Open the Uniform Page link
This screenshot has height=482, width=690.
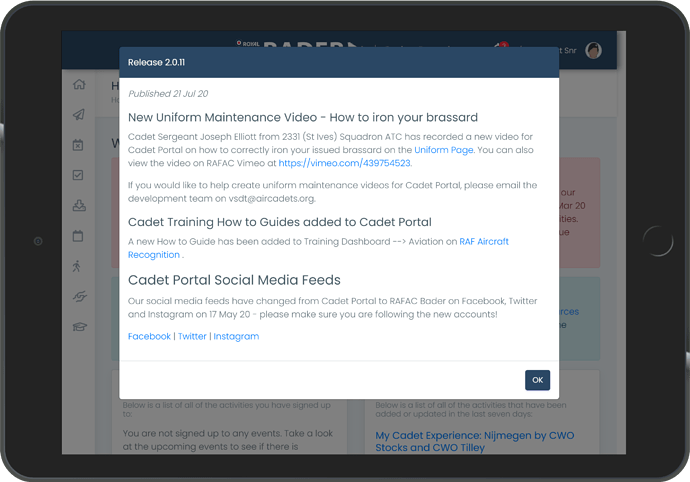[x=444, y=150]
